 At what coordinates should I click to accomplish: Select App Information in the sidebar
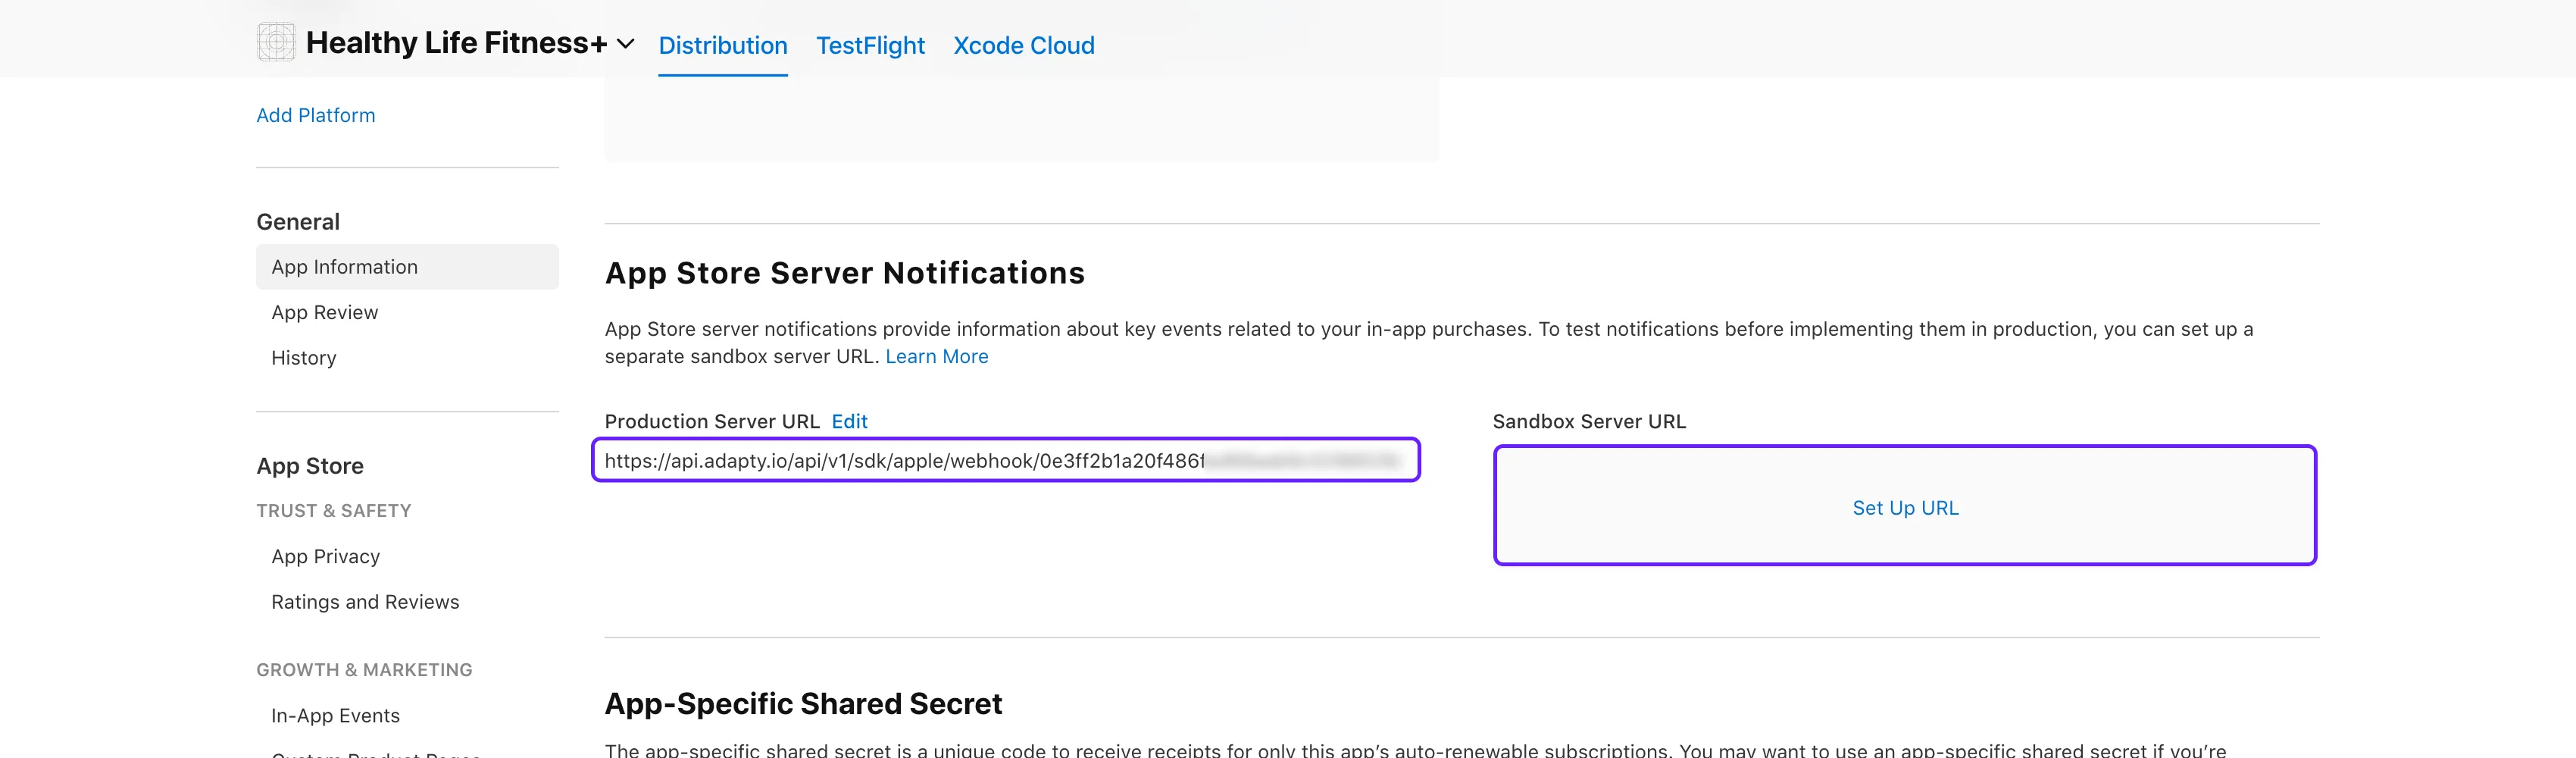coord(344,267)
